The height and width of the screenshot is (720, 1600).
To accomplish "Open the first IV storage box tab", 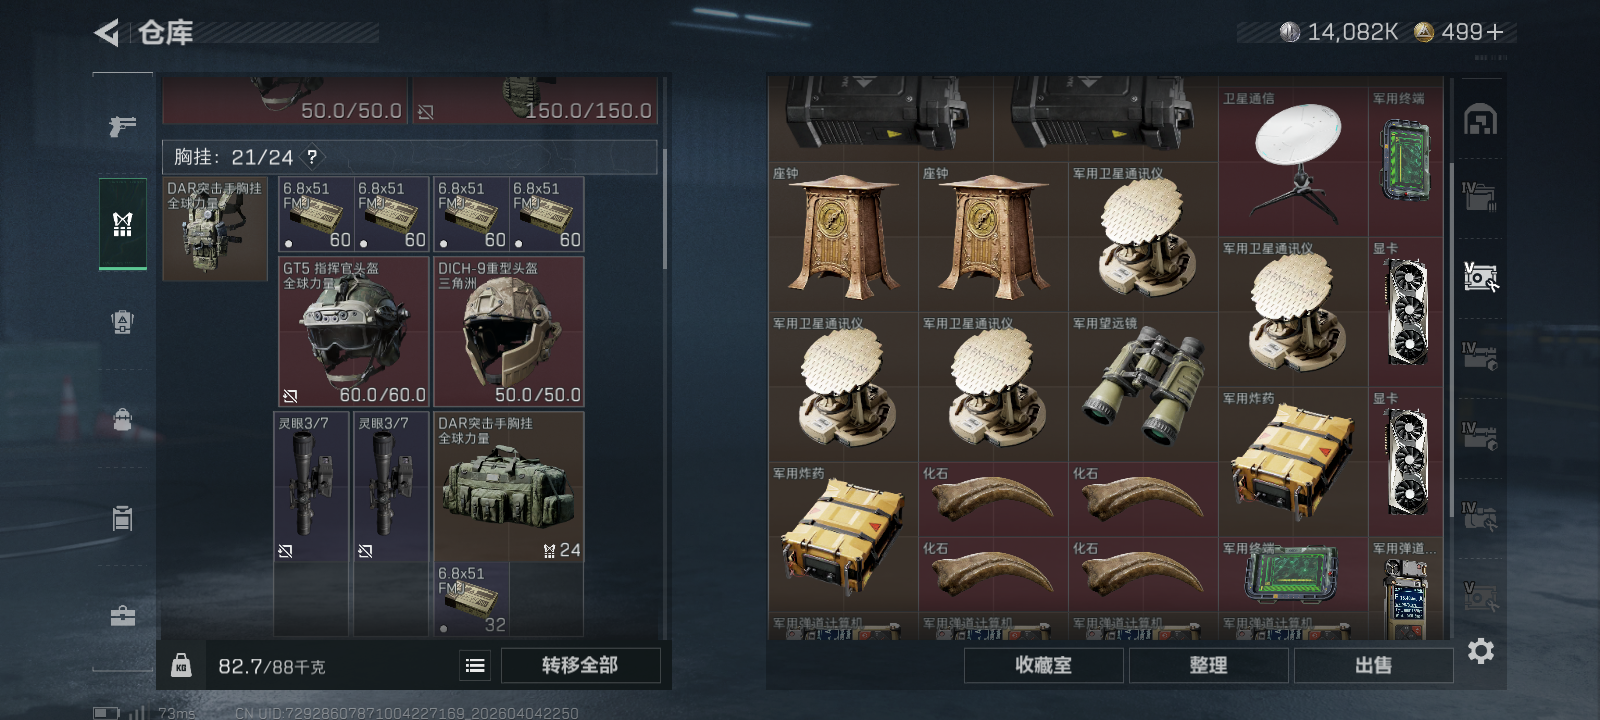I will click(1480, 196).
